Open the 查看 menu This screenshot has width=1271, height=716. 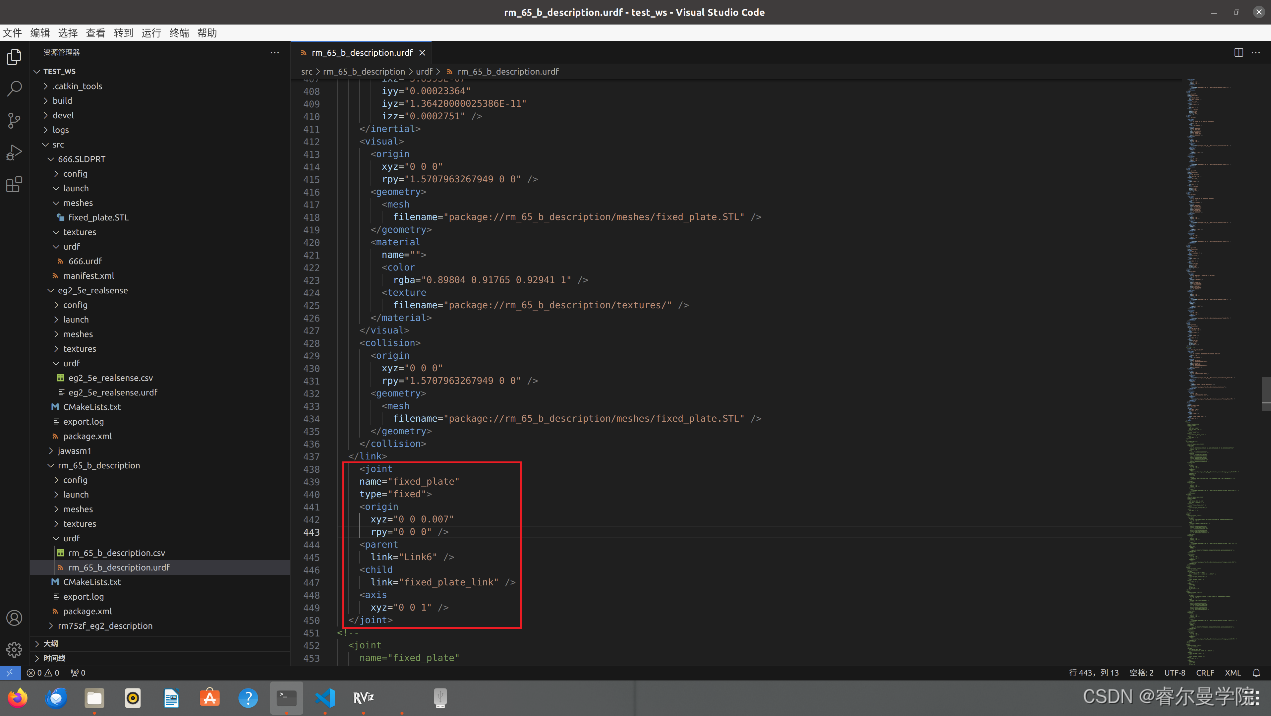[x=96, y=33]
